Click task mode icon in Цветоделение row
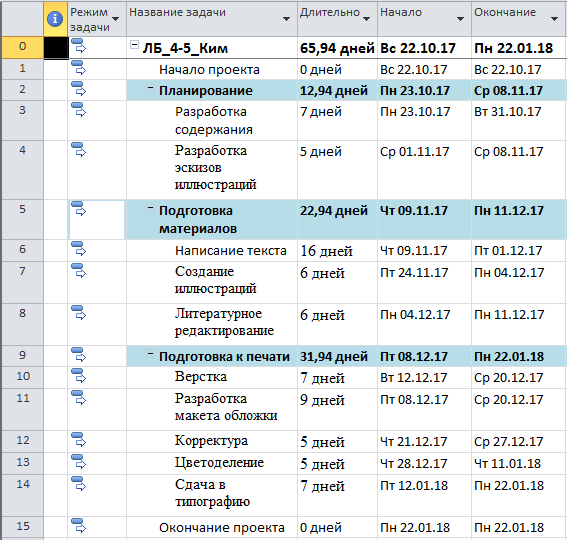 (78, 462)
